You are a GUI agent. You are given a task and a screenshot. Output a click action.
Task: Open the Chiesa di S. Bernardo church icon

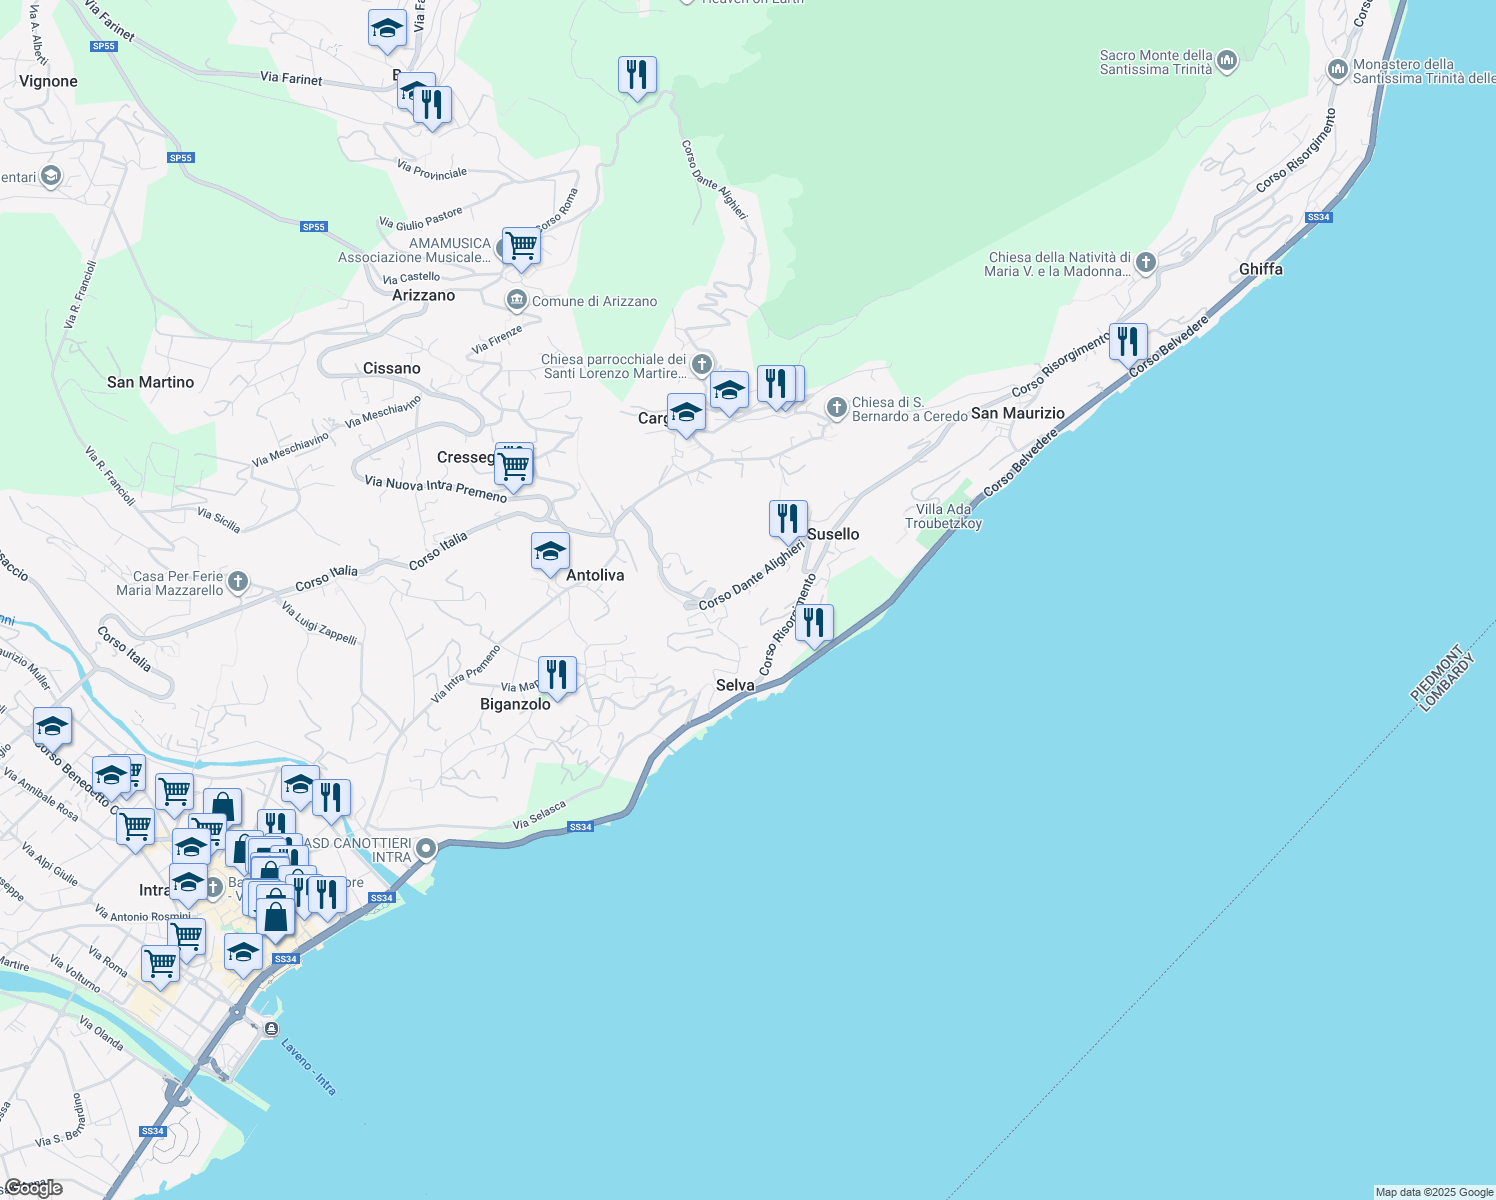pos(837,408)
